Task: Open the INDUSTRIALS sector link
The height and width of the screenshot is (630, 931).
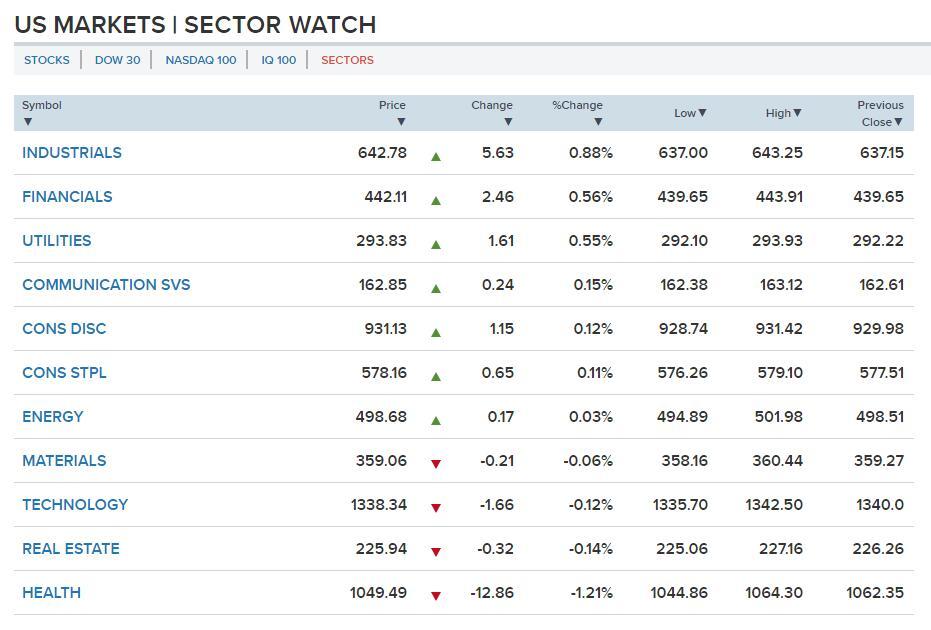Action: point(72,153)
